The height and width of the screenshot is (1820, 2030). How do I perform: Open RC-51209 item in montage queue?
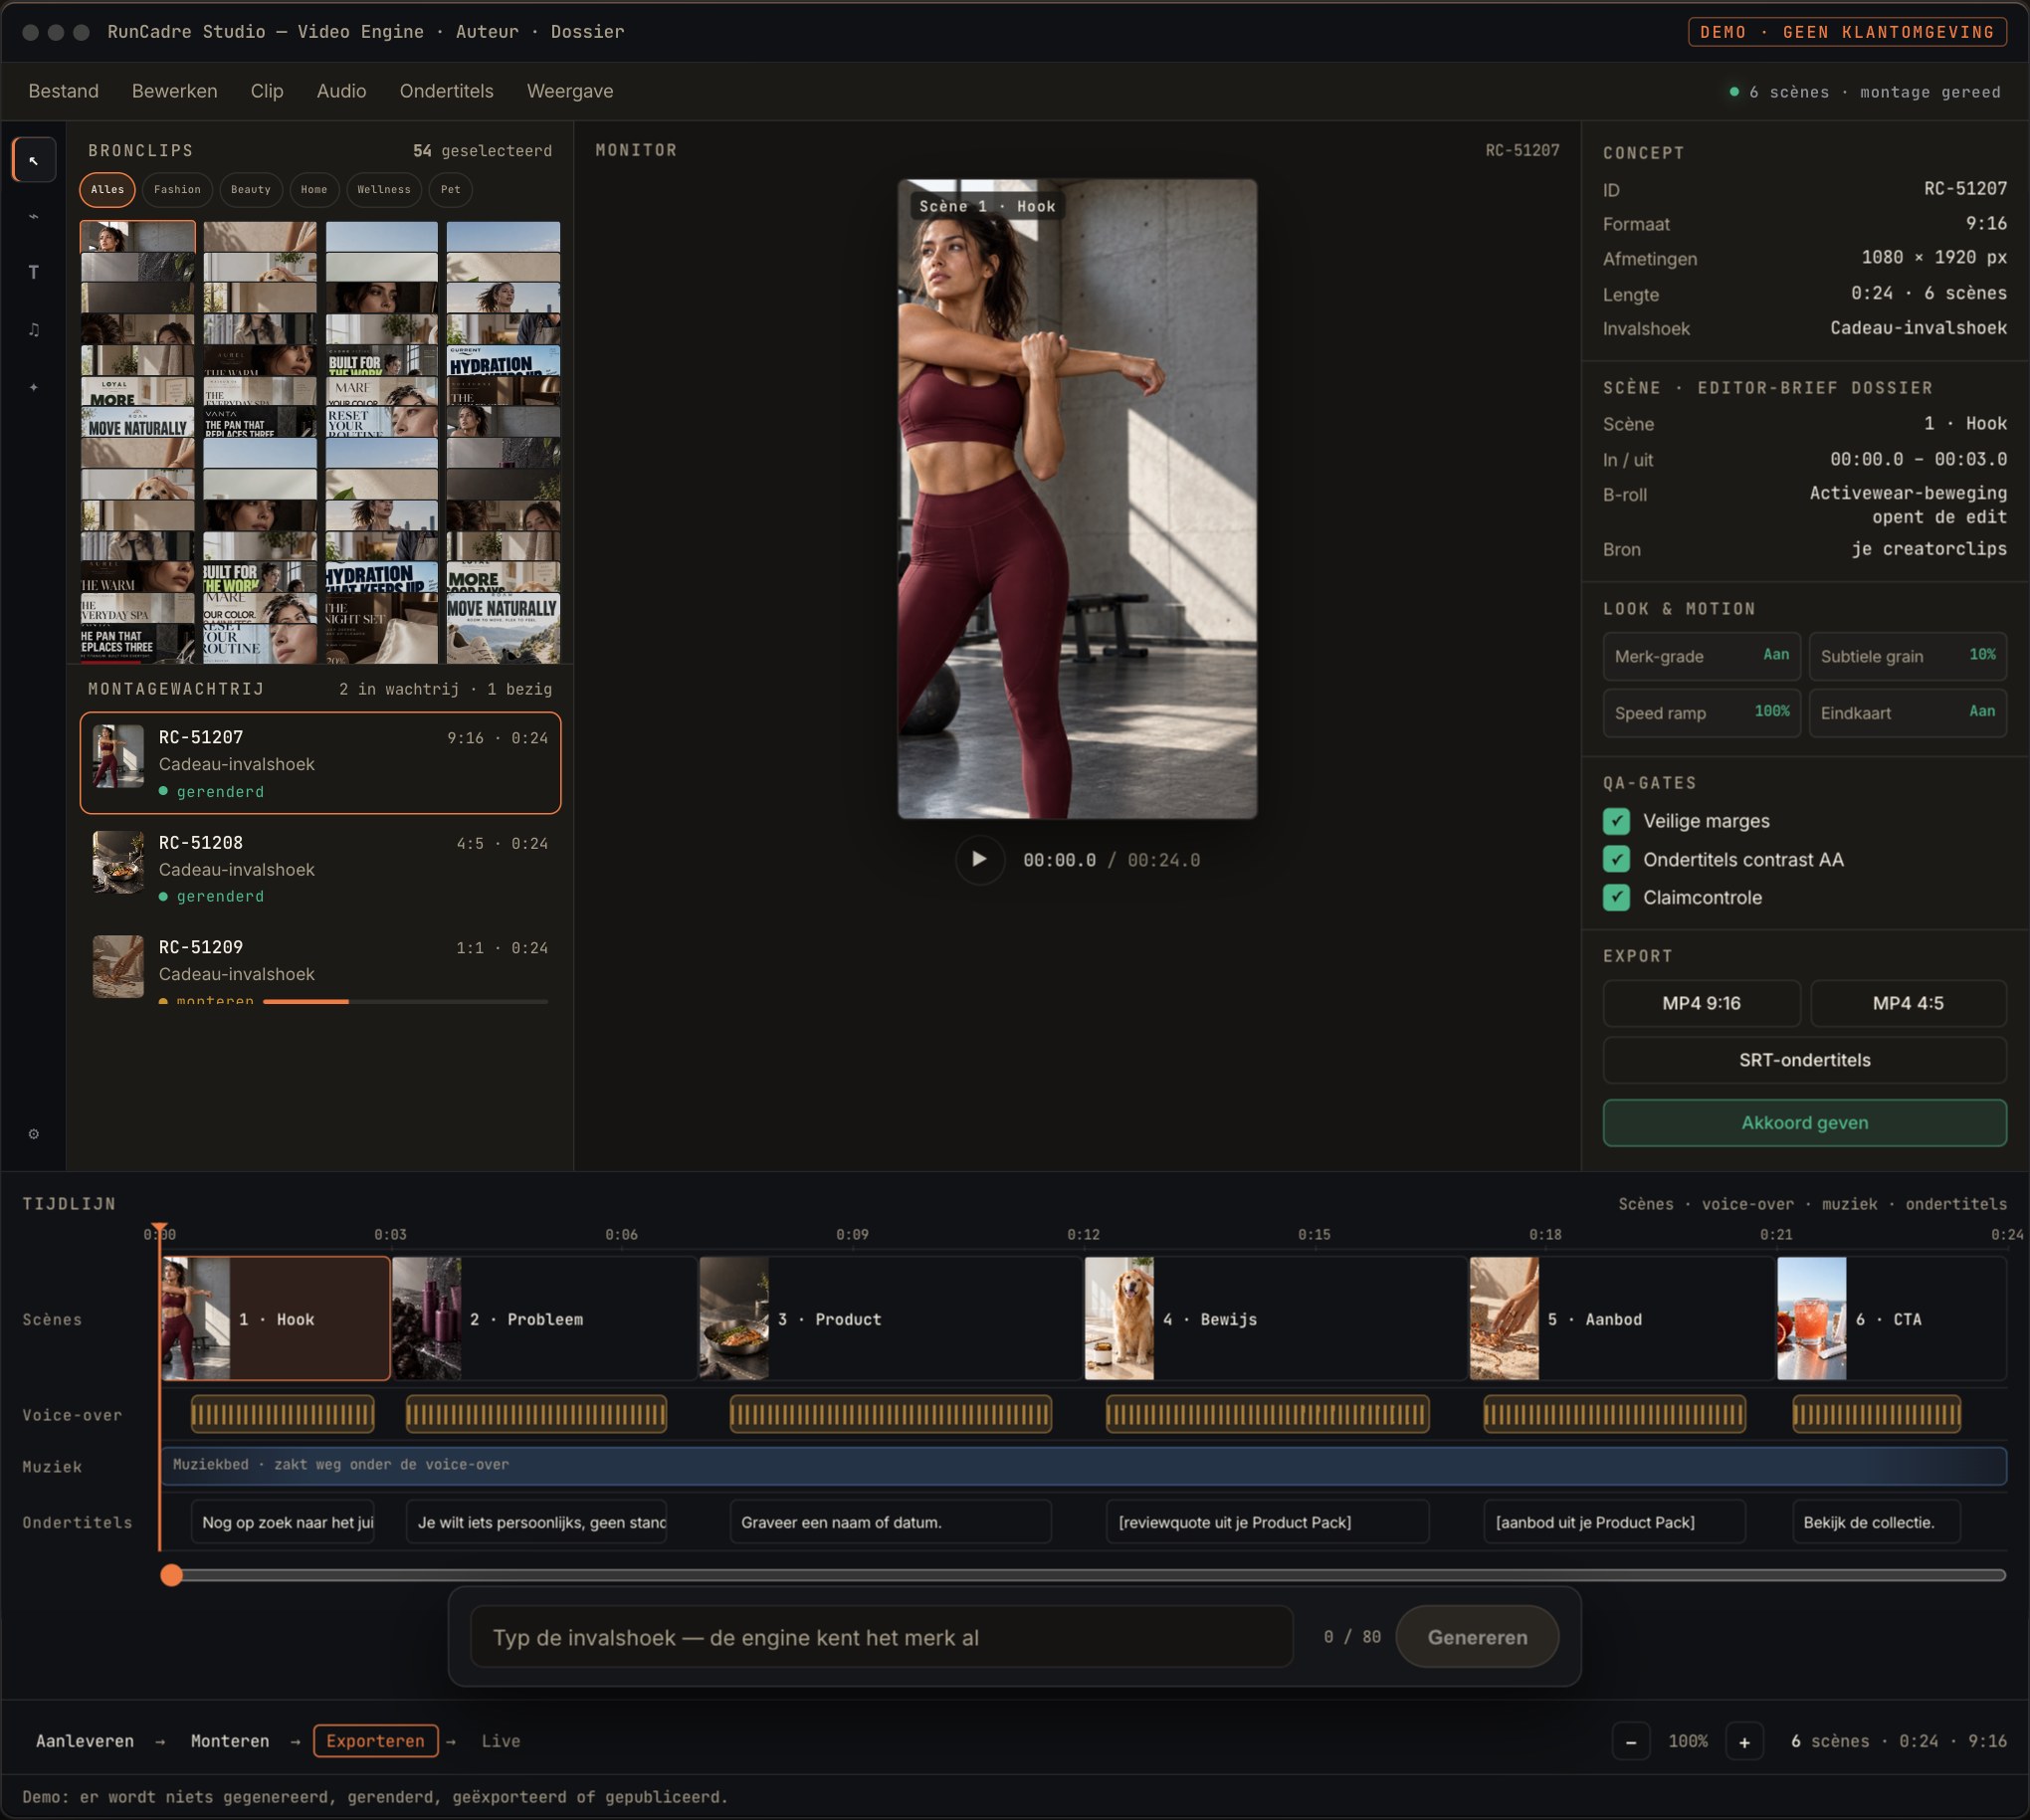320,966
